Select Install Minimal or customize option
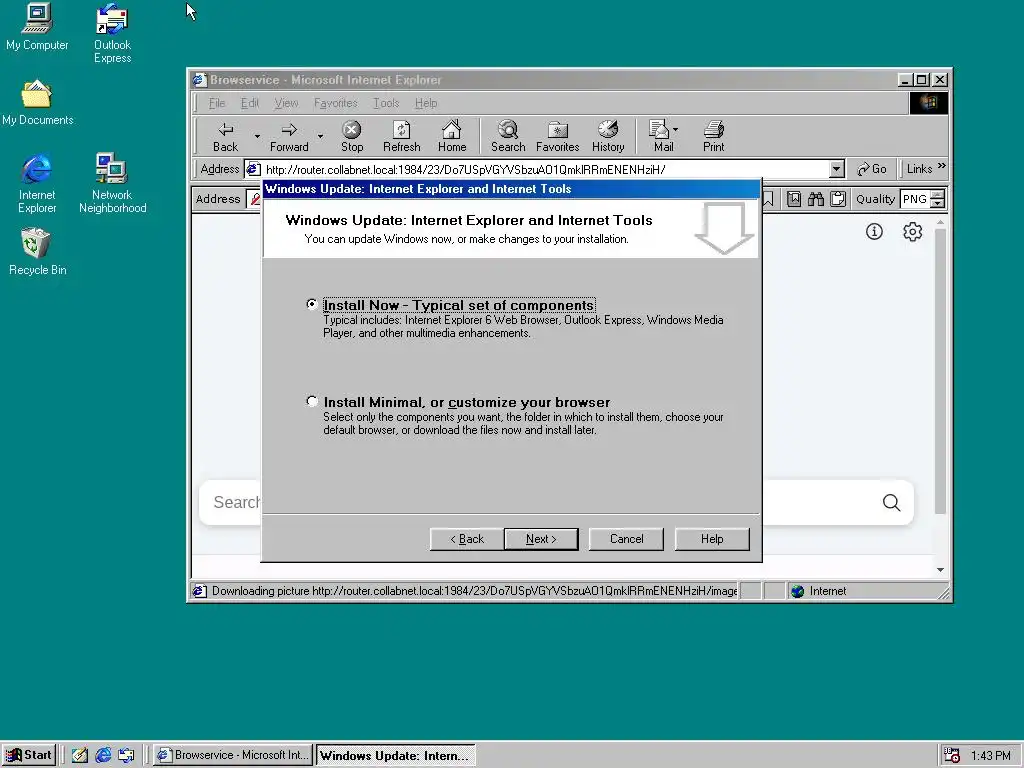Viewport: 1024px width, 768px height. click(x=312, y=401)
